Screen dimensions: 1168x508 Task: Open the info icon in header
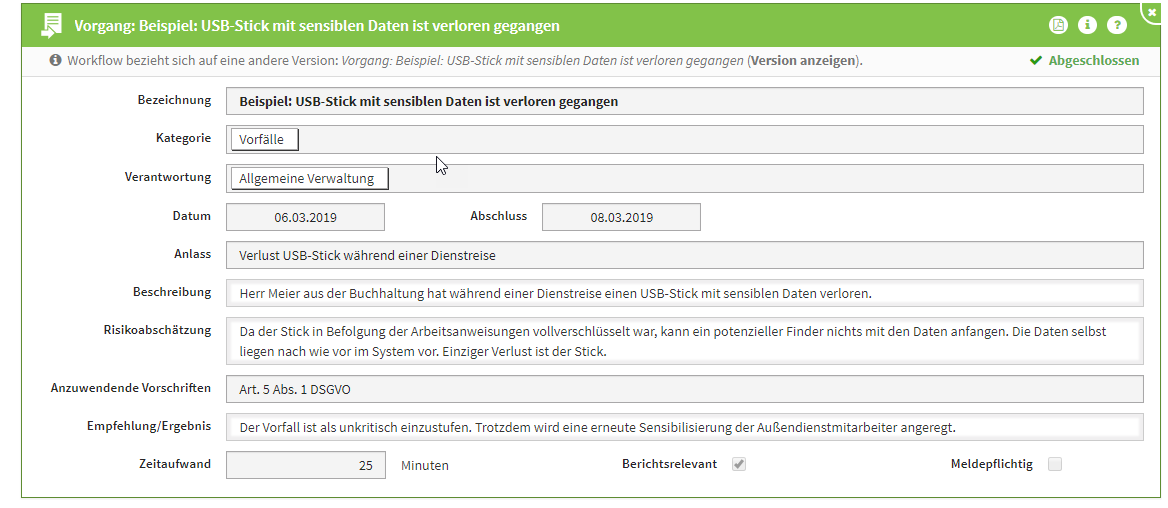(1087, 25)
